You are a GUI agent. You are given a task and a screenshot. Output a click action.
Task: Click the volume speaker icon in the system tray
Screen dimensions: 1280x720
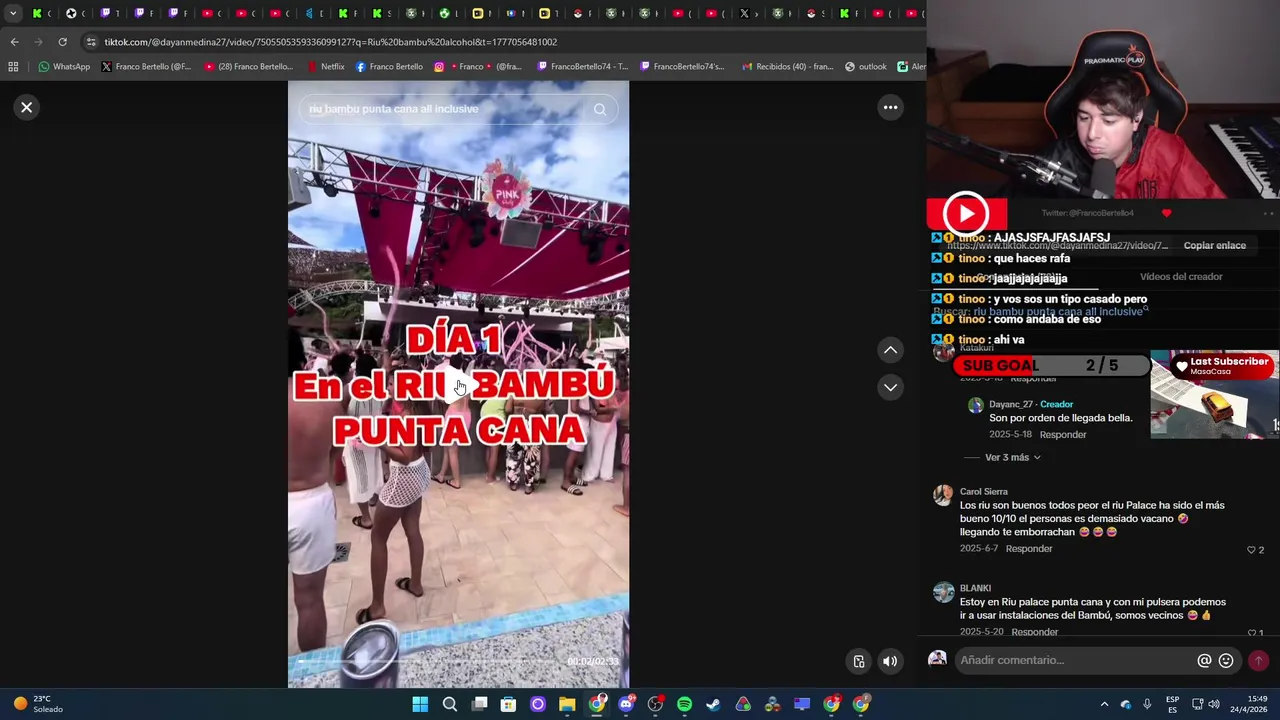pyautogui.click(x=1214, y=704)
